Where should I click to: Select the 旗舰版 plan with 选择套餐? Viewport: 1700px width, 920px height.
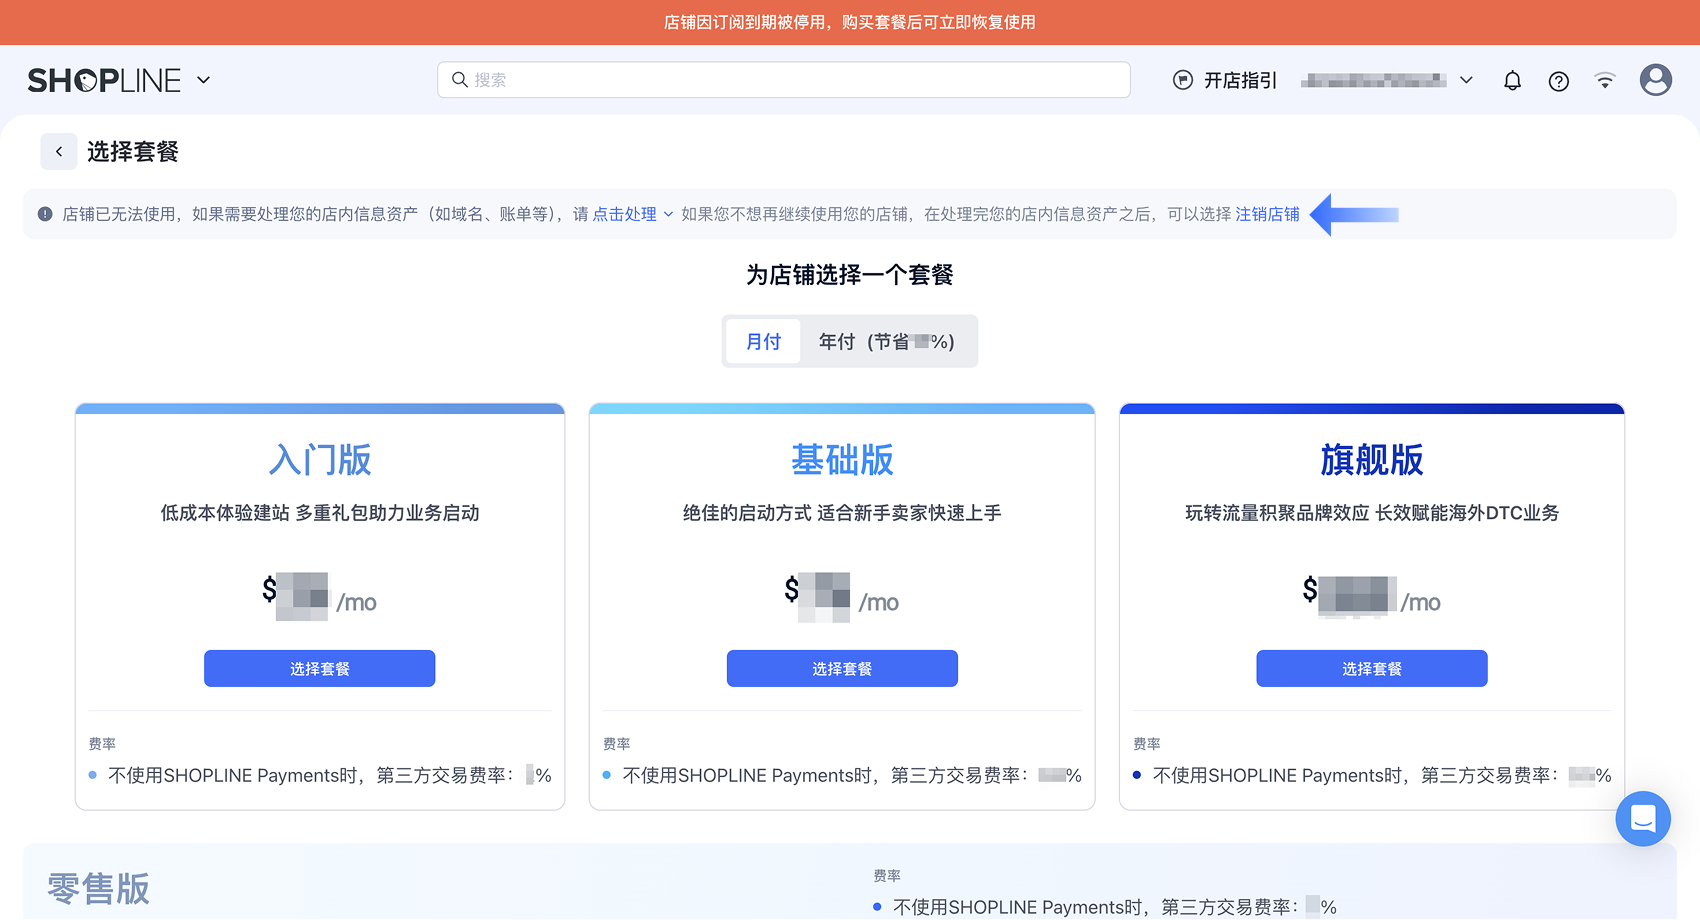[1371, 668]
